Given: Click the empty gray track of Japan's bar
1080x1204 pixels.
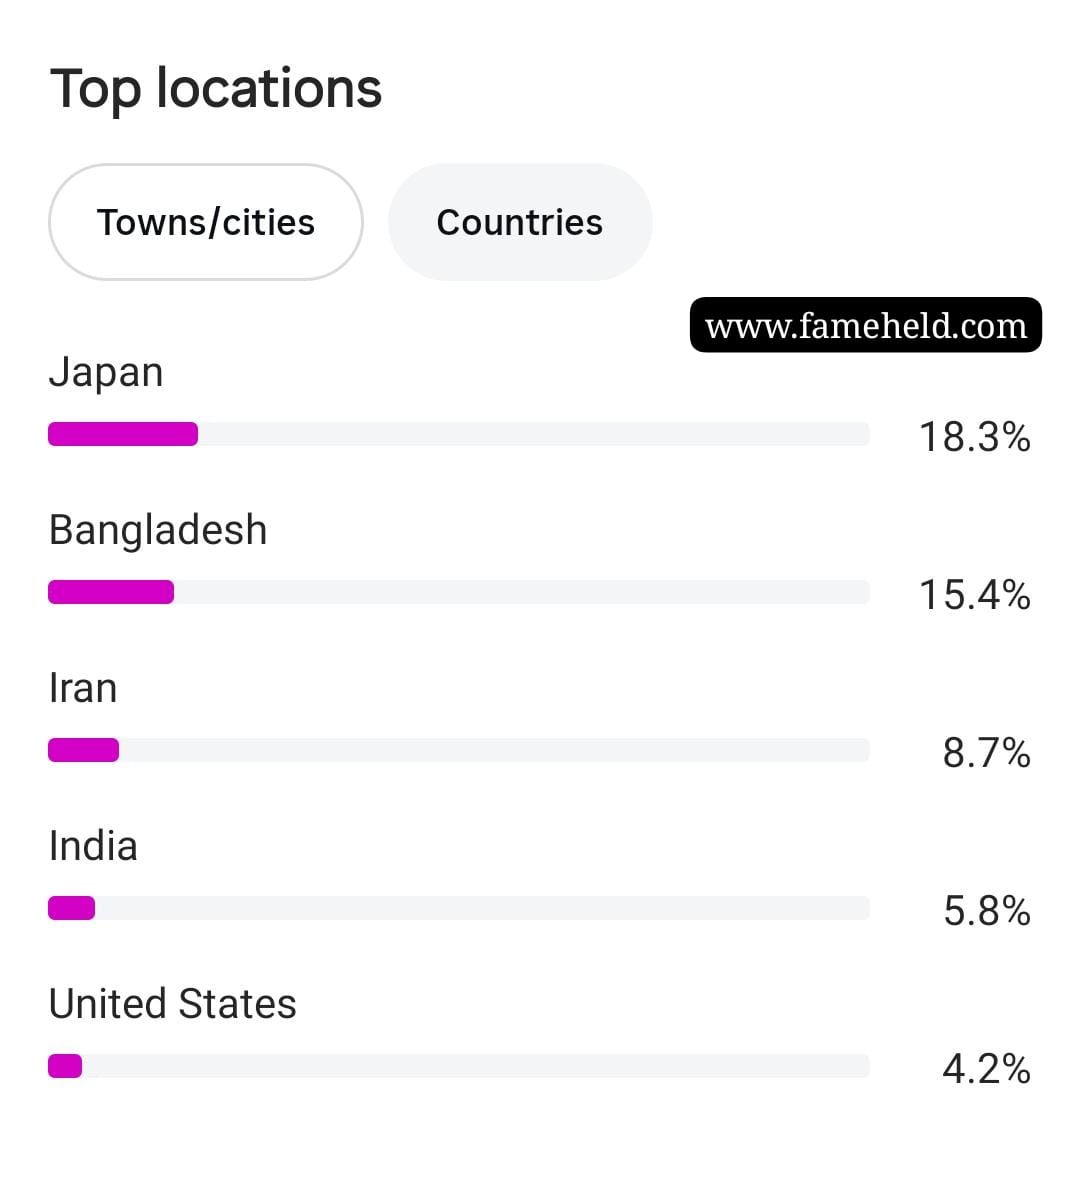Looking at the screenshot, I should tap(534, 434).
